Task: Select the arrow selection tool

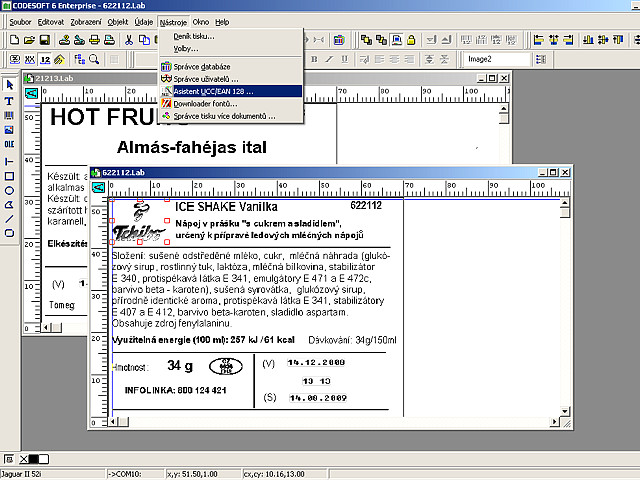Action: [x=9, y=84]
